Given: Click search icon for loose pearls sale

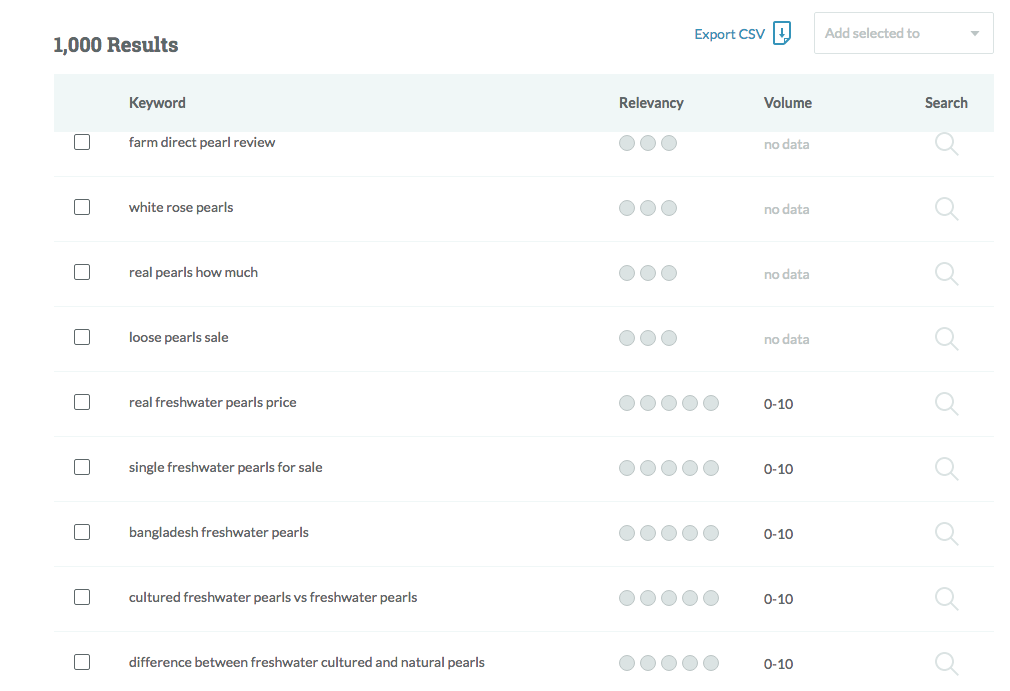Looking at the screenshot, I should point(946,339).
